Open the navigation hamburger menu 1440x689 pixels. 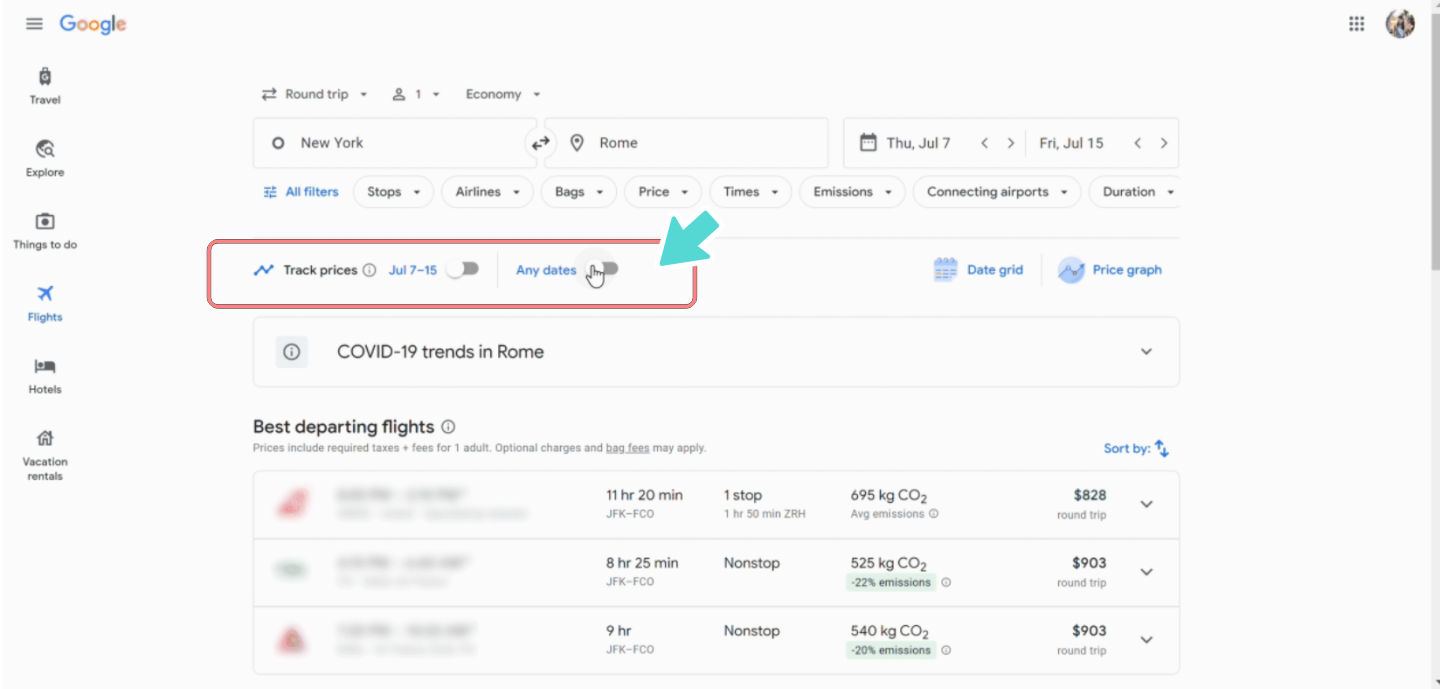[x=33, y=23]
